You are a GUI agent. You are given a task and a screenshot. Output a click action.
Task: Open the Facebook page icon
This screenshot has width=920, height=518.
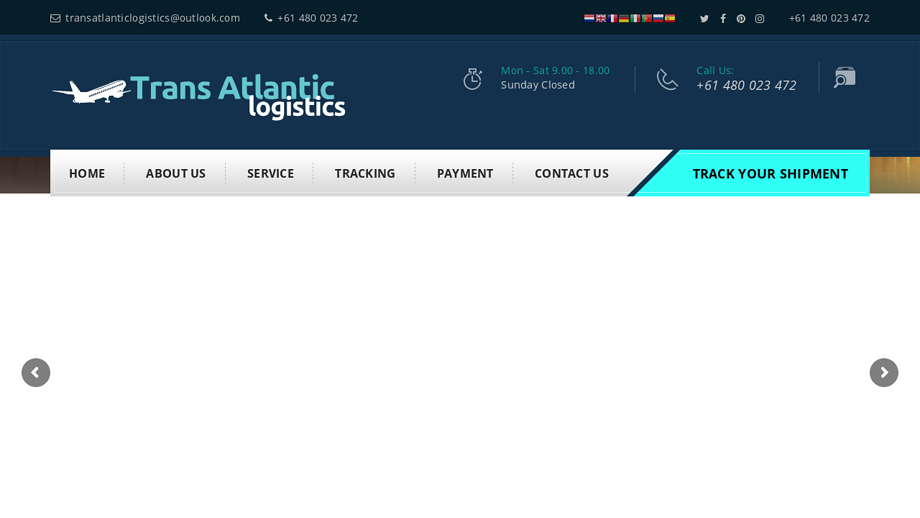[723, 19]
